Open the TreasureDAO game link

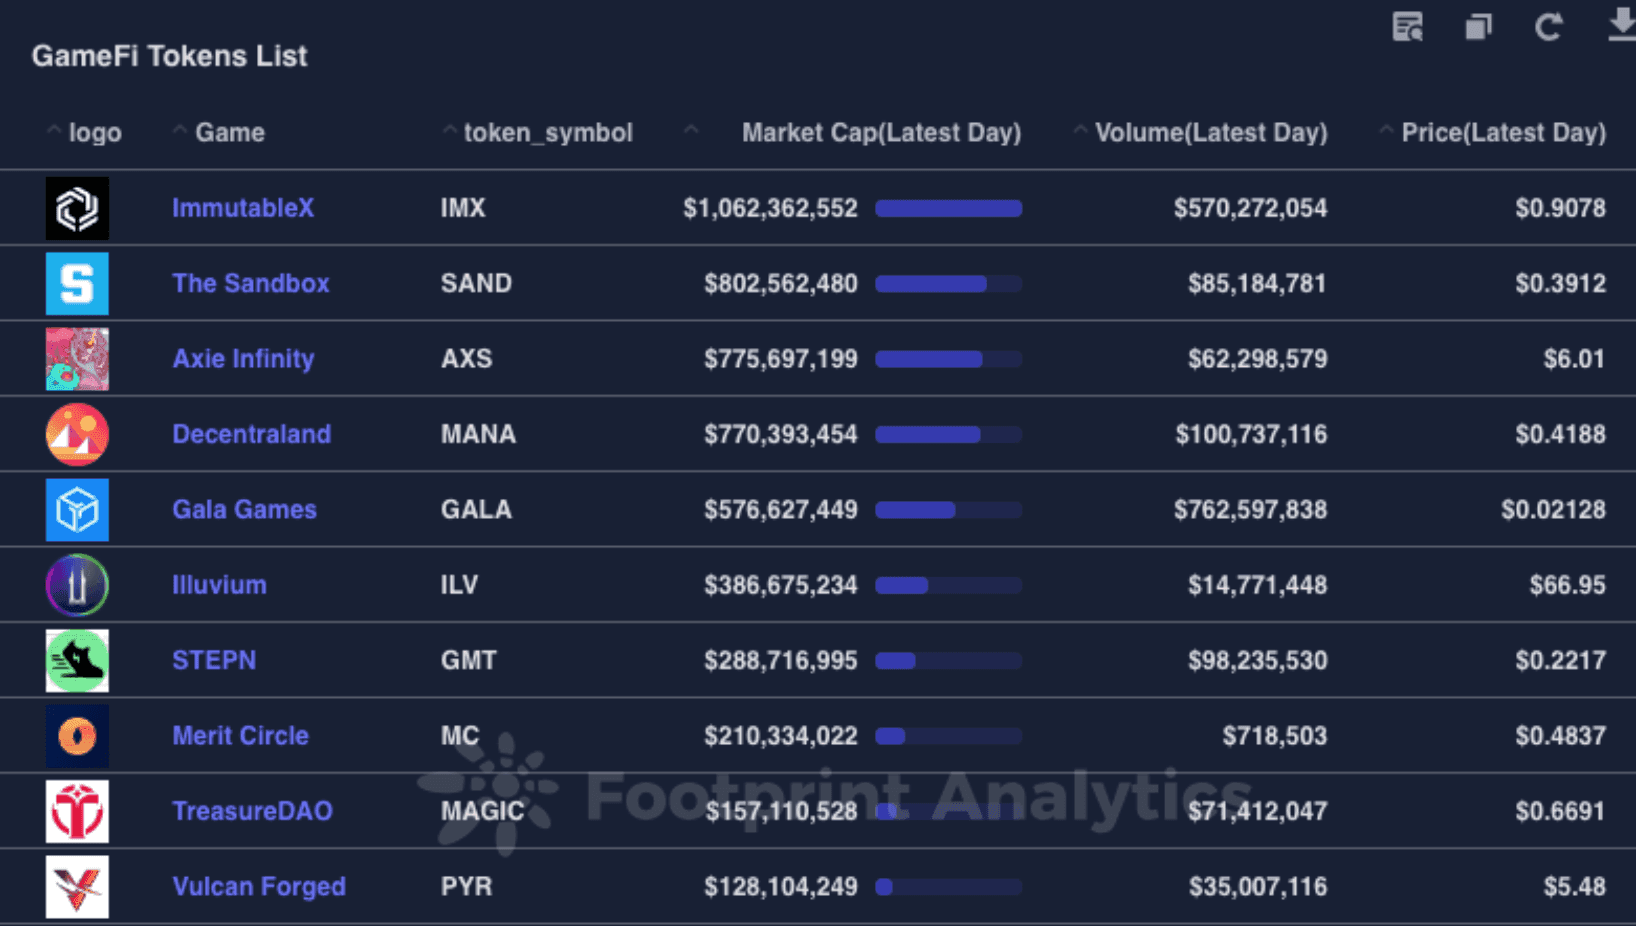[252, 811]
